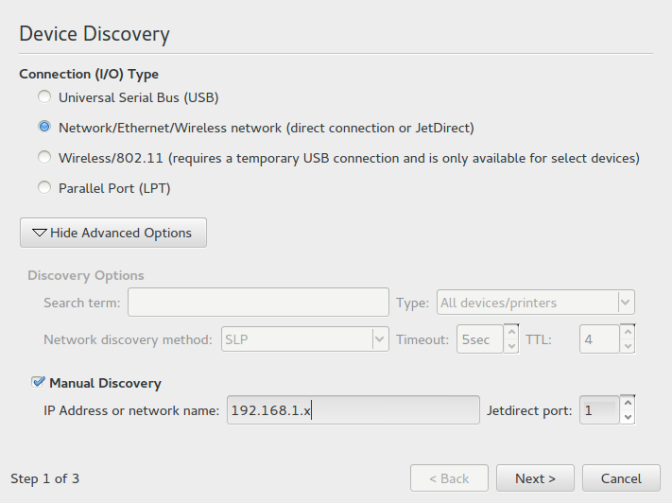
Task: Collapse with Hide Advanced Options button
Action: point(113,233)
